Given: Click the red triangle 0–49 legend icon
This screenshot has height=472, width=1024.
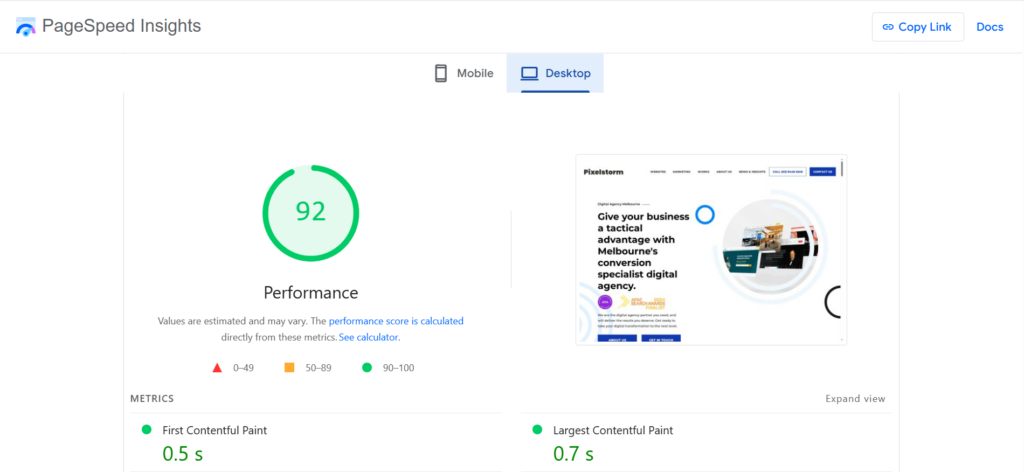Looking at the screenshot, I should click(217, 368).
